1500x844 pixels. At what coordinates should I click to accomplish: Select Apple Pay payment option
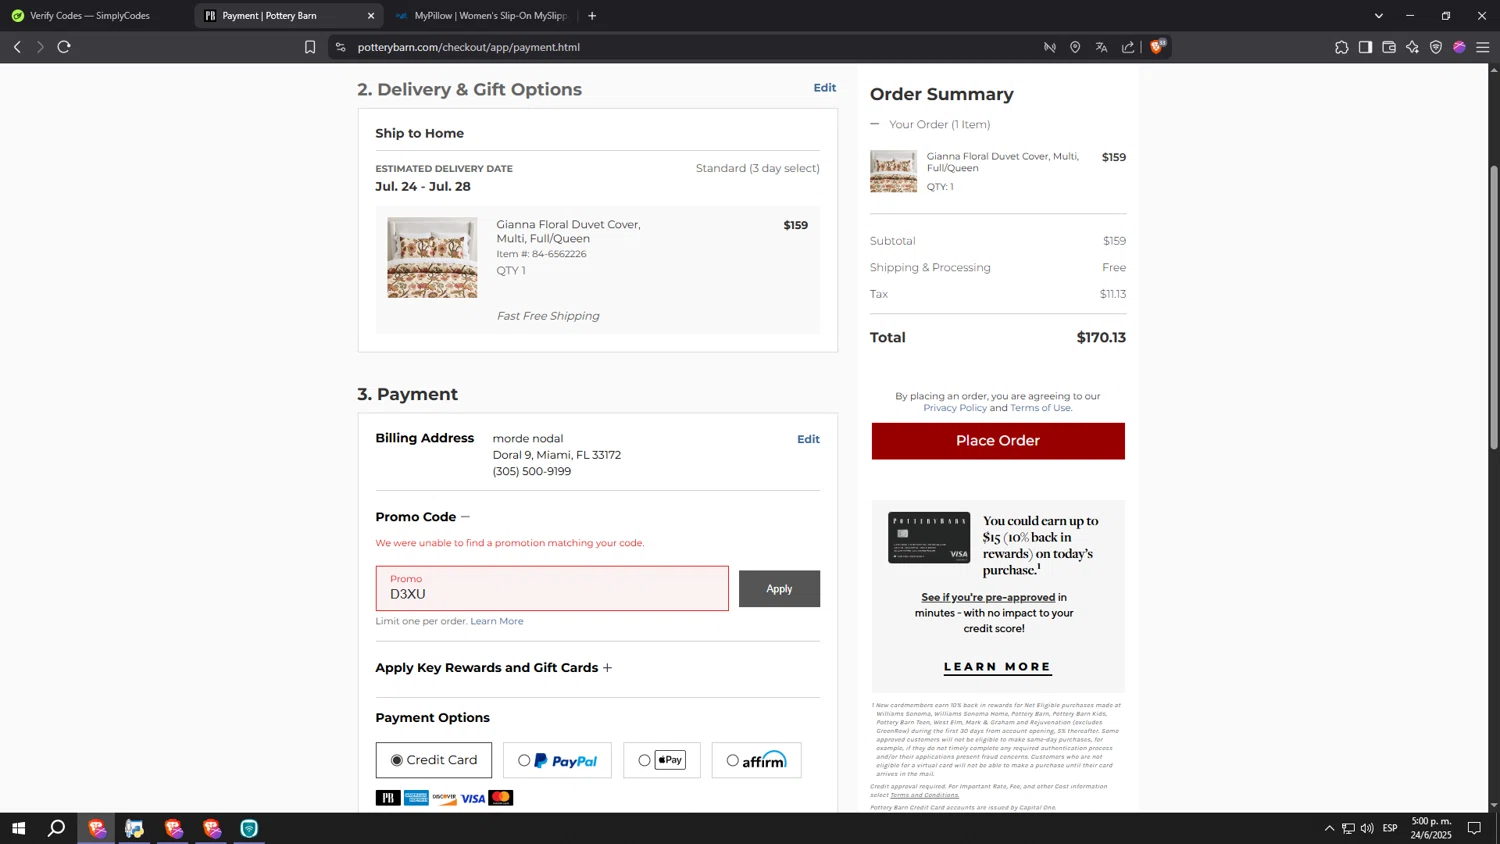(662, 760)
